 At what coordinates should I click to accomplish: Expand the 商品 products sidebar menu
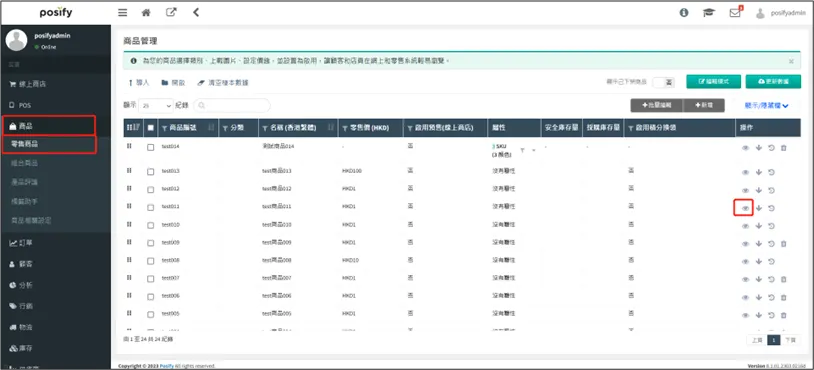(x=49, y=126)
